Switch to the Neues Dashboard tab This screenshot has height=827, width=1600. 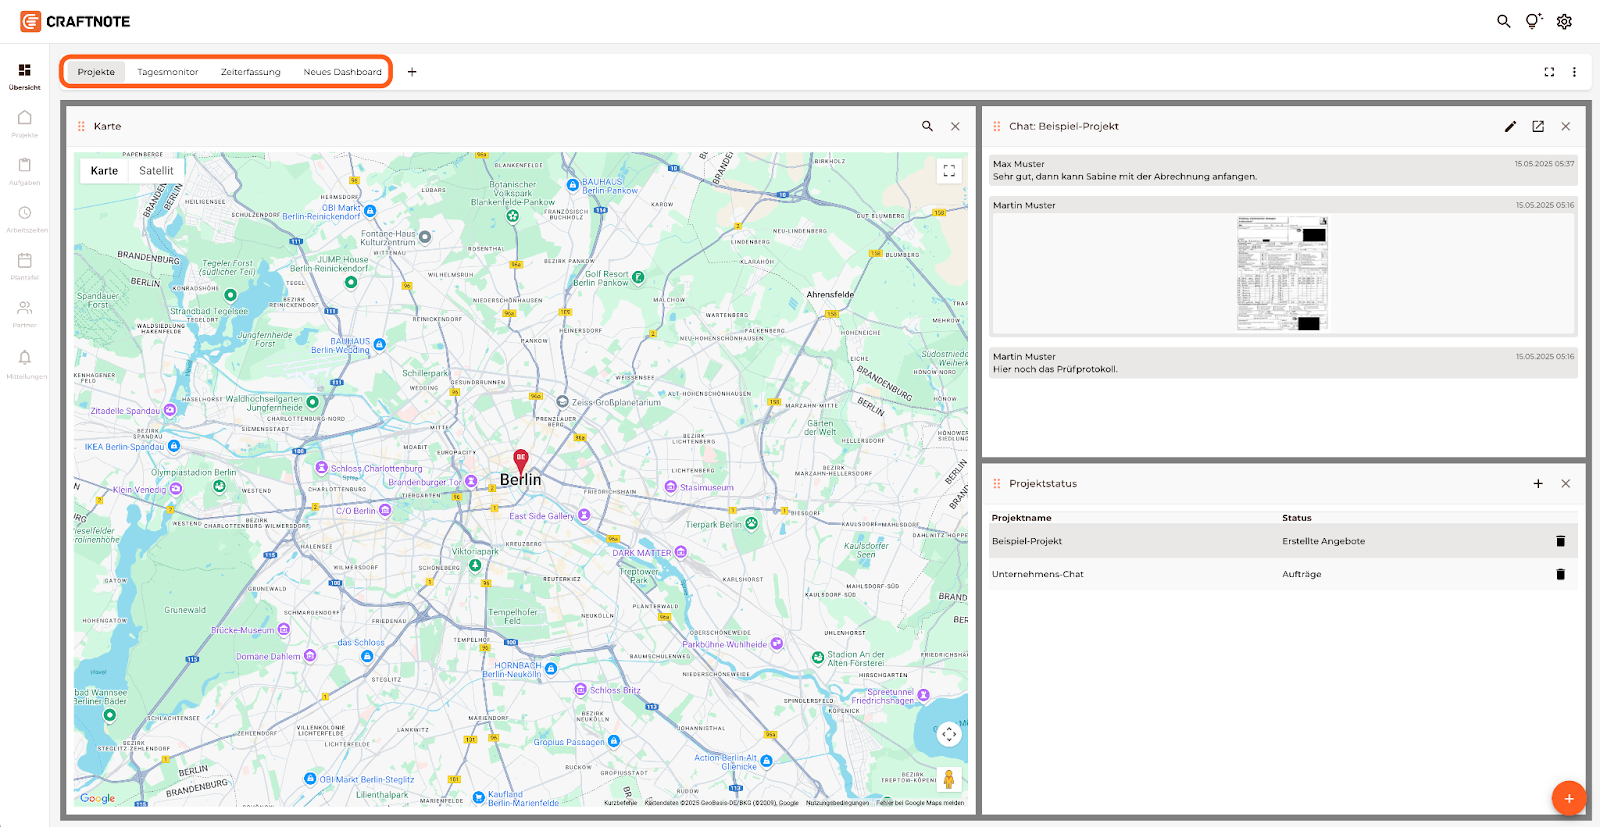tap(343, 72)
